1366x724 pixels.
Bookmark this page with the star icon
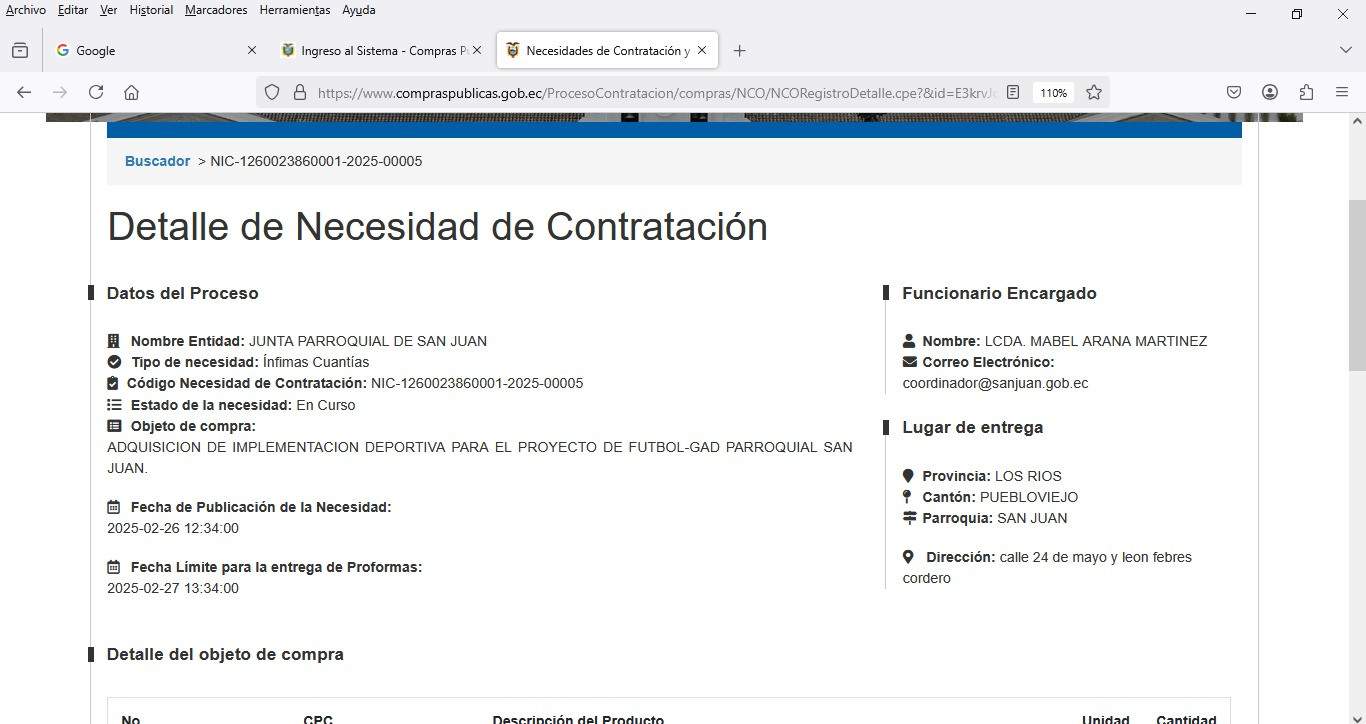[1094, 92]
